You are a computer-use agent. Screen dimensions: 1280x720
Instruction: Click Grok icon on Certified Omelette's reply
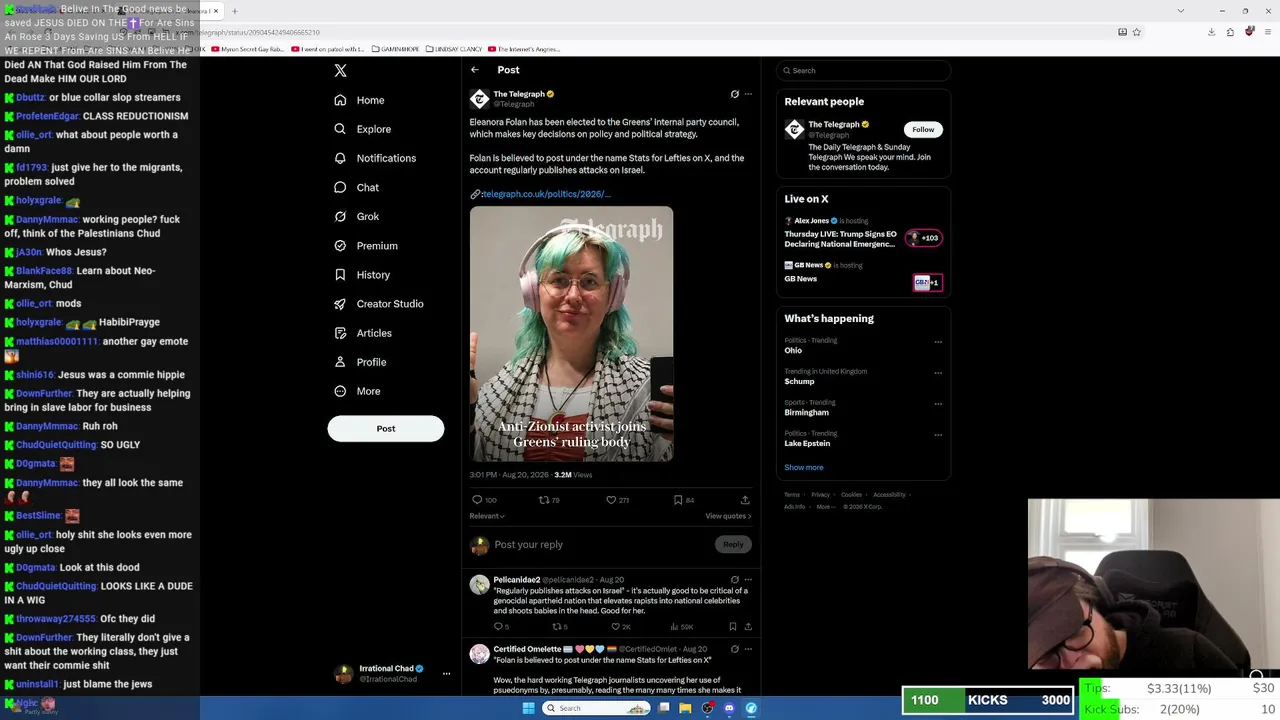(x=735, y=649)
